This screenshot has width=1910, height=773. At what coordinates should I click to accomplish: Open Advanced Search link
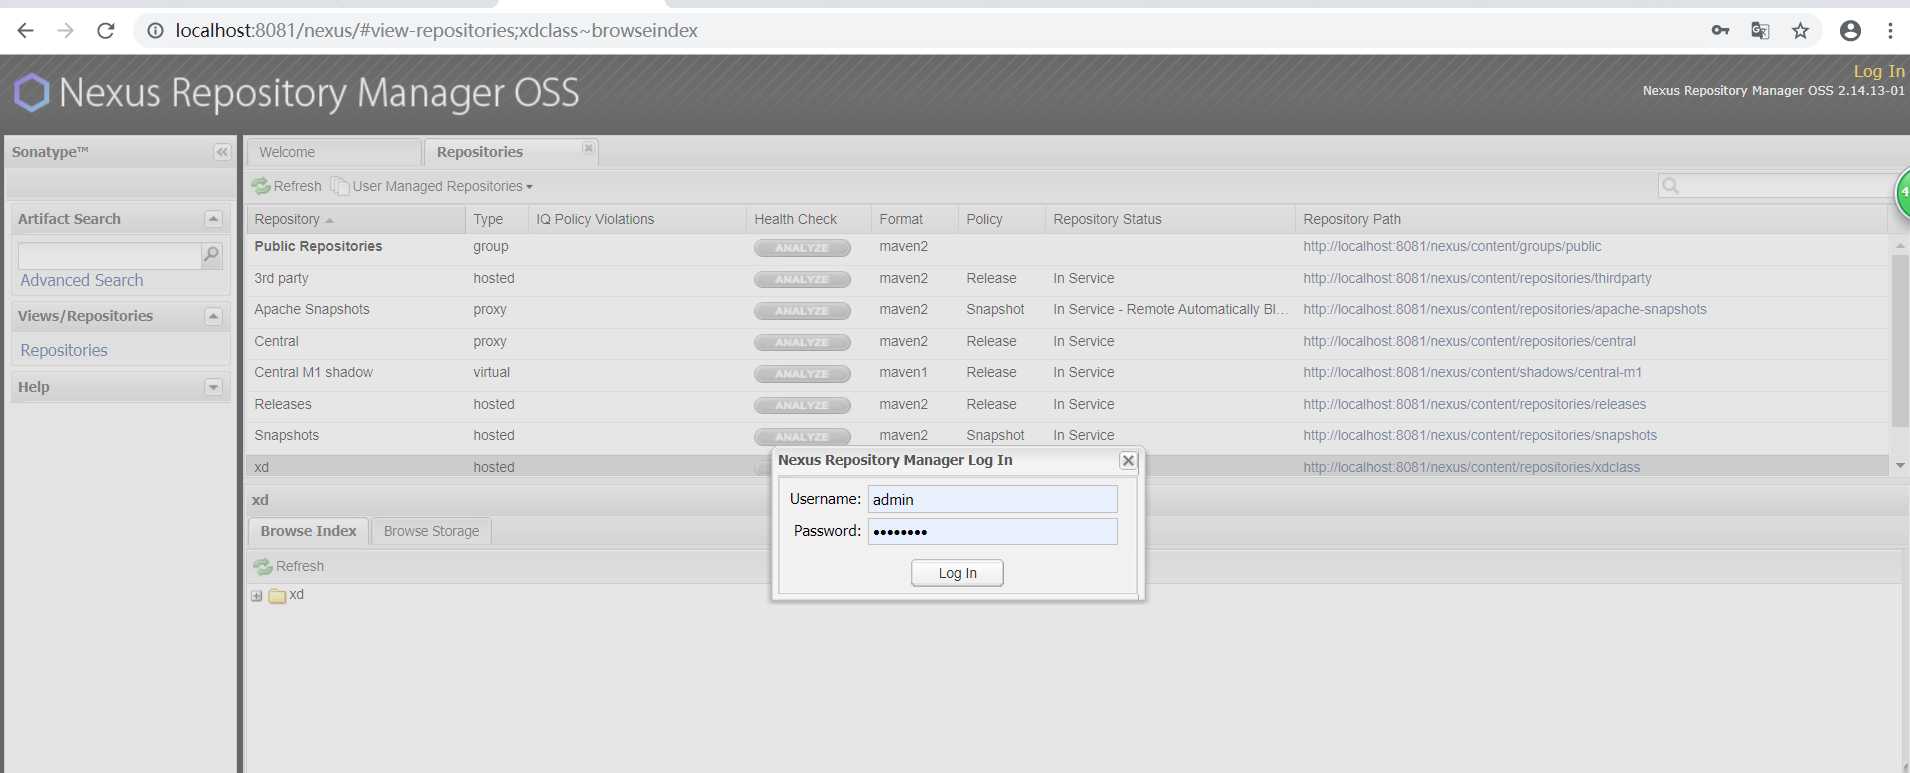(x=82, y=281)
